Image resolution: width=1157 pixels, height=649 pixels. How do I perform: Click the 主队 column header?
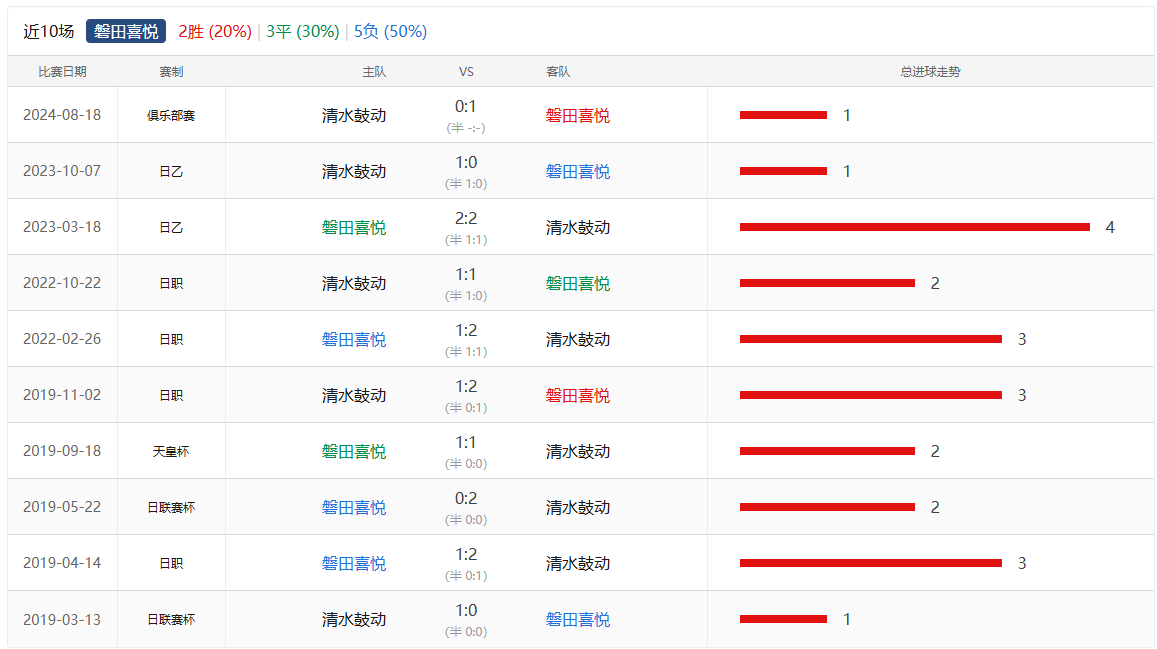pos(374,72)
